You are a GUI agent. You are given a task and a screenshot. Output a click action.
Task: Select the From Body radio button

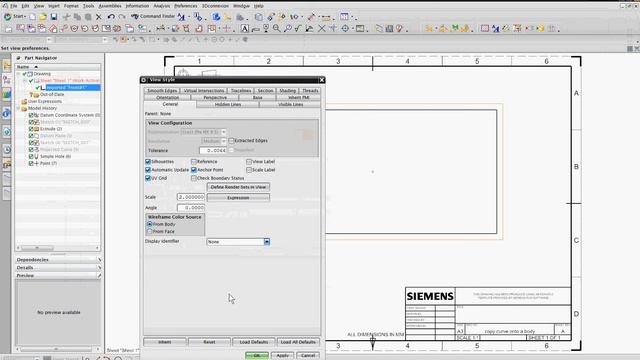tap(149, 224)
